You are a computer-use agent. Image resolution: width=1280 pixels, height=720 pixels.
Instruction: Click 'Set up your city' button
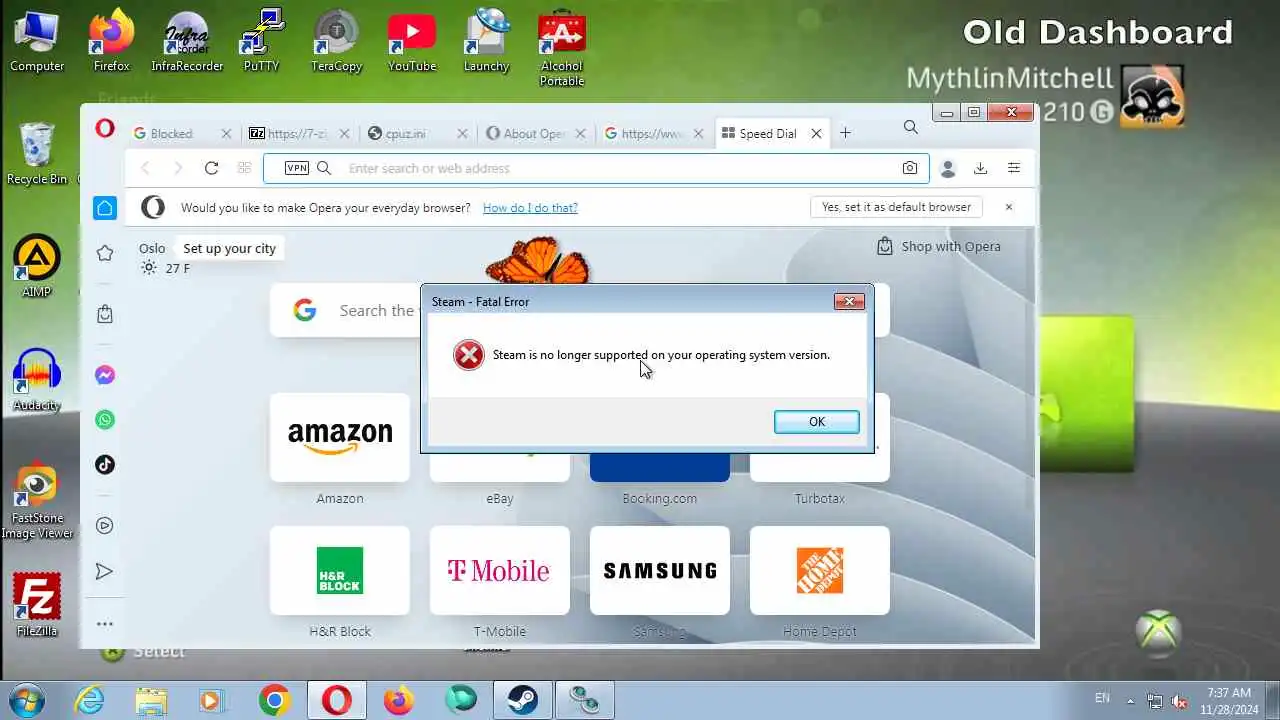point(229,248)
